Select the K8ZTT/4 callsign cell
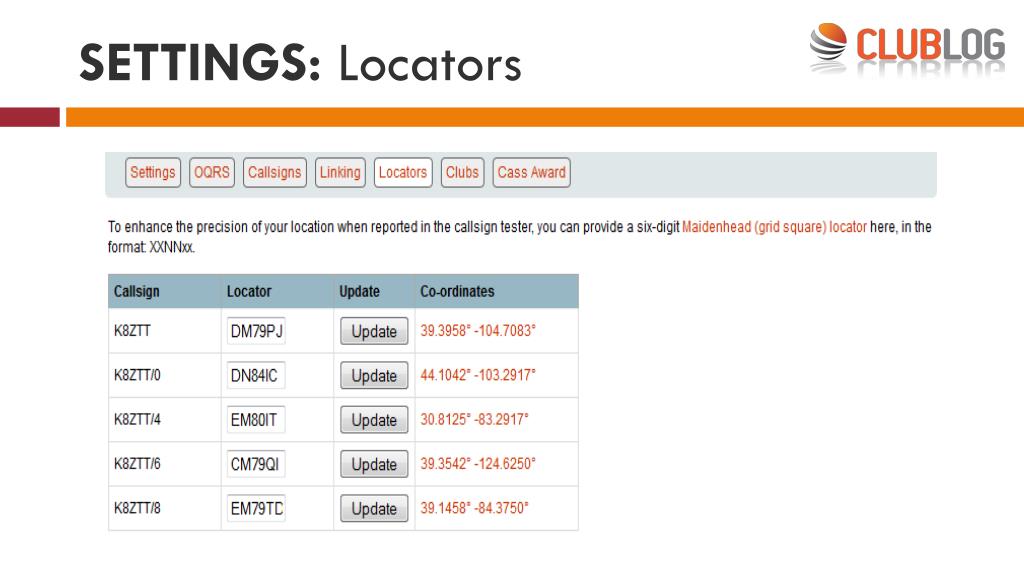The image size is (1024, 576). pos(165,420)
